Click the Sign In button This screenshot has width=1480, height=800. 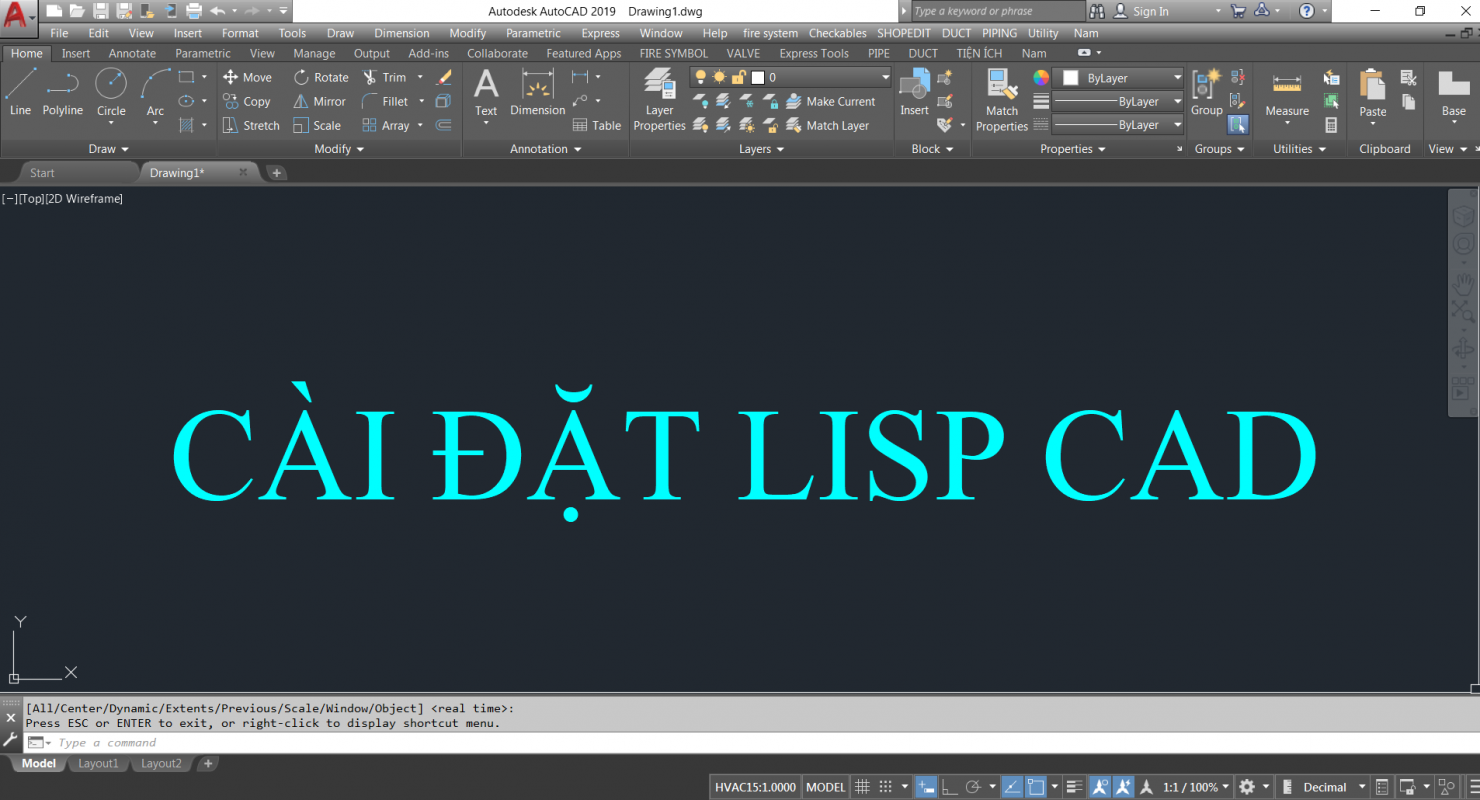coord(1150,11)
